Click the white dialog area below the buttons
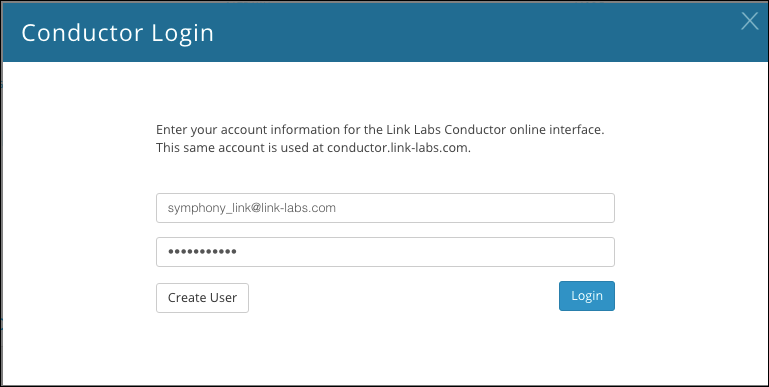Image resolution: width=769 pixels, height=387 pixels. [x=385, y=349]
